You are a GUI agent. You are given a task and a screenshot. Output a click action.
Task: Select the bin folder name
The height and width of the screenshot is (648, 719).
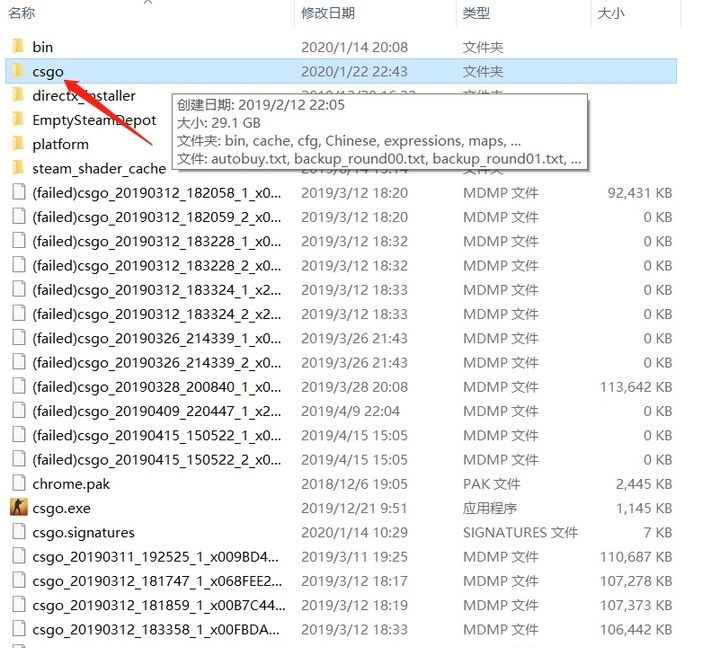pos(43,47)
